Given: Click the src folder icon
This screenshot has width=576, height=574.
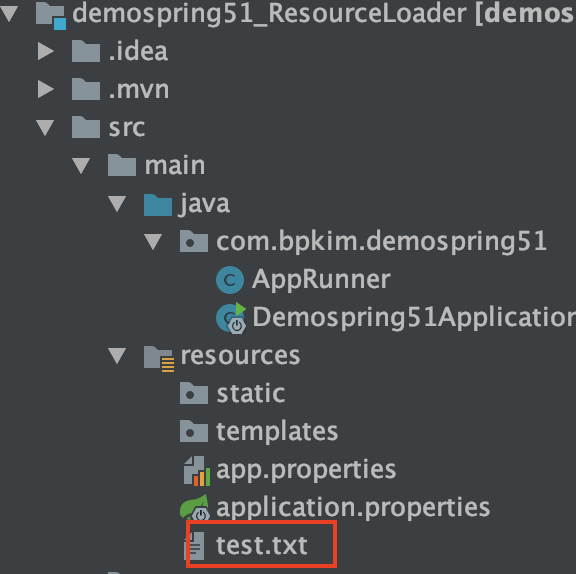Looking at the screenshot, I should pyautogui.click(x=86, y=127).
